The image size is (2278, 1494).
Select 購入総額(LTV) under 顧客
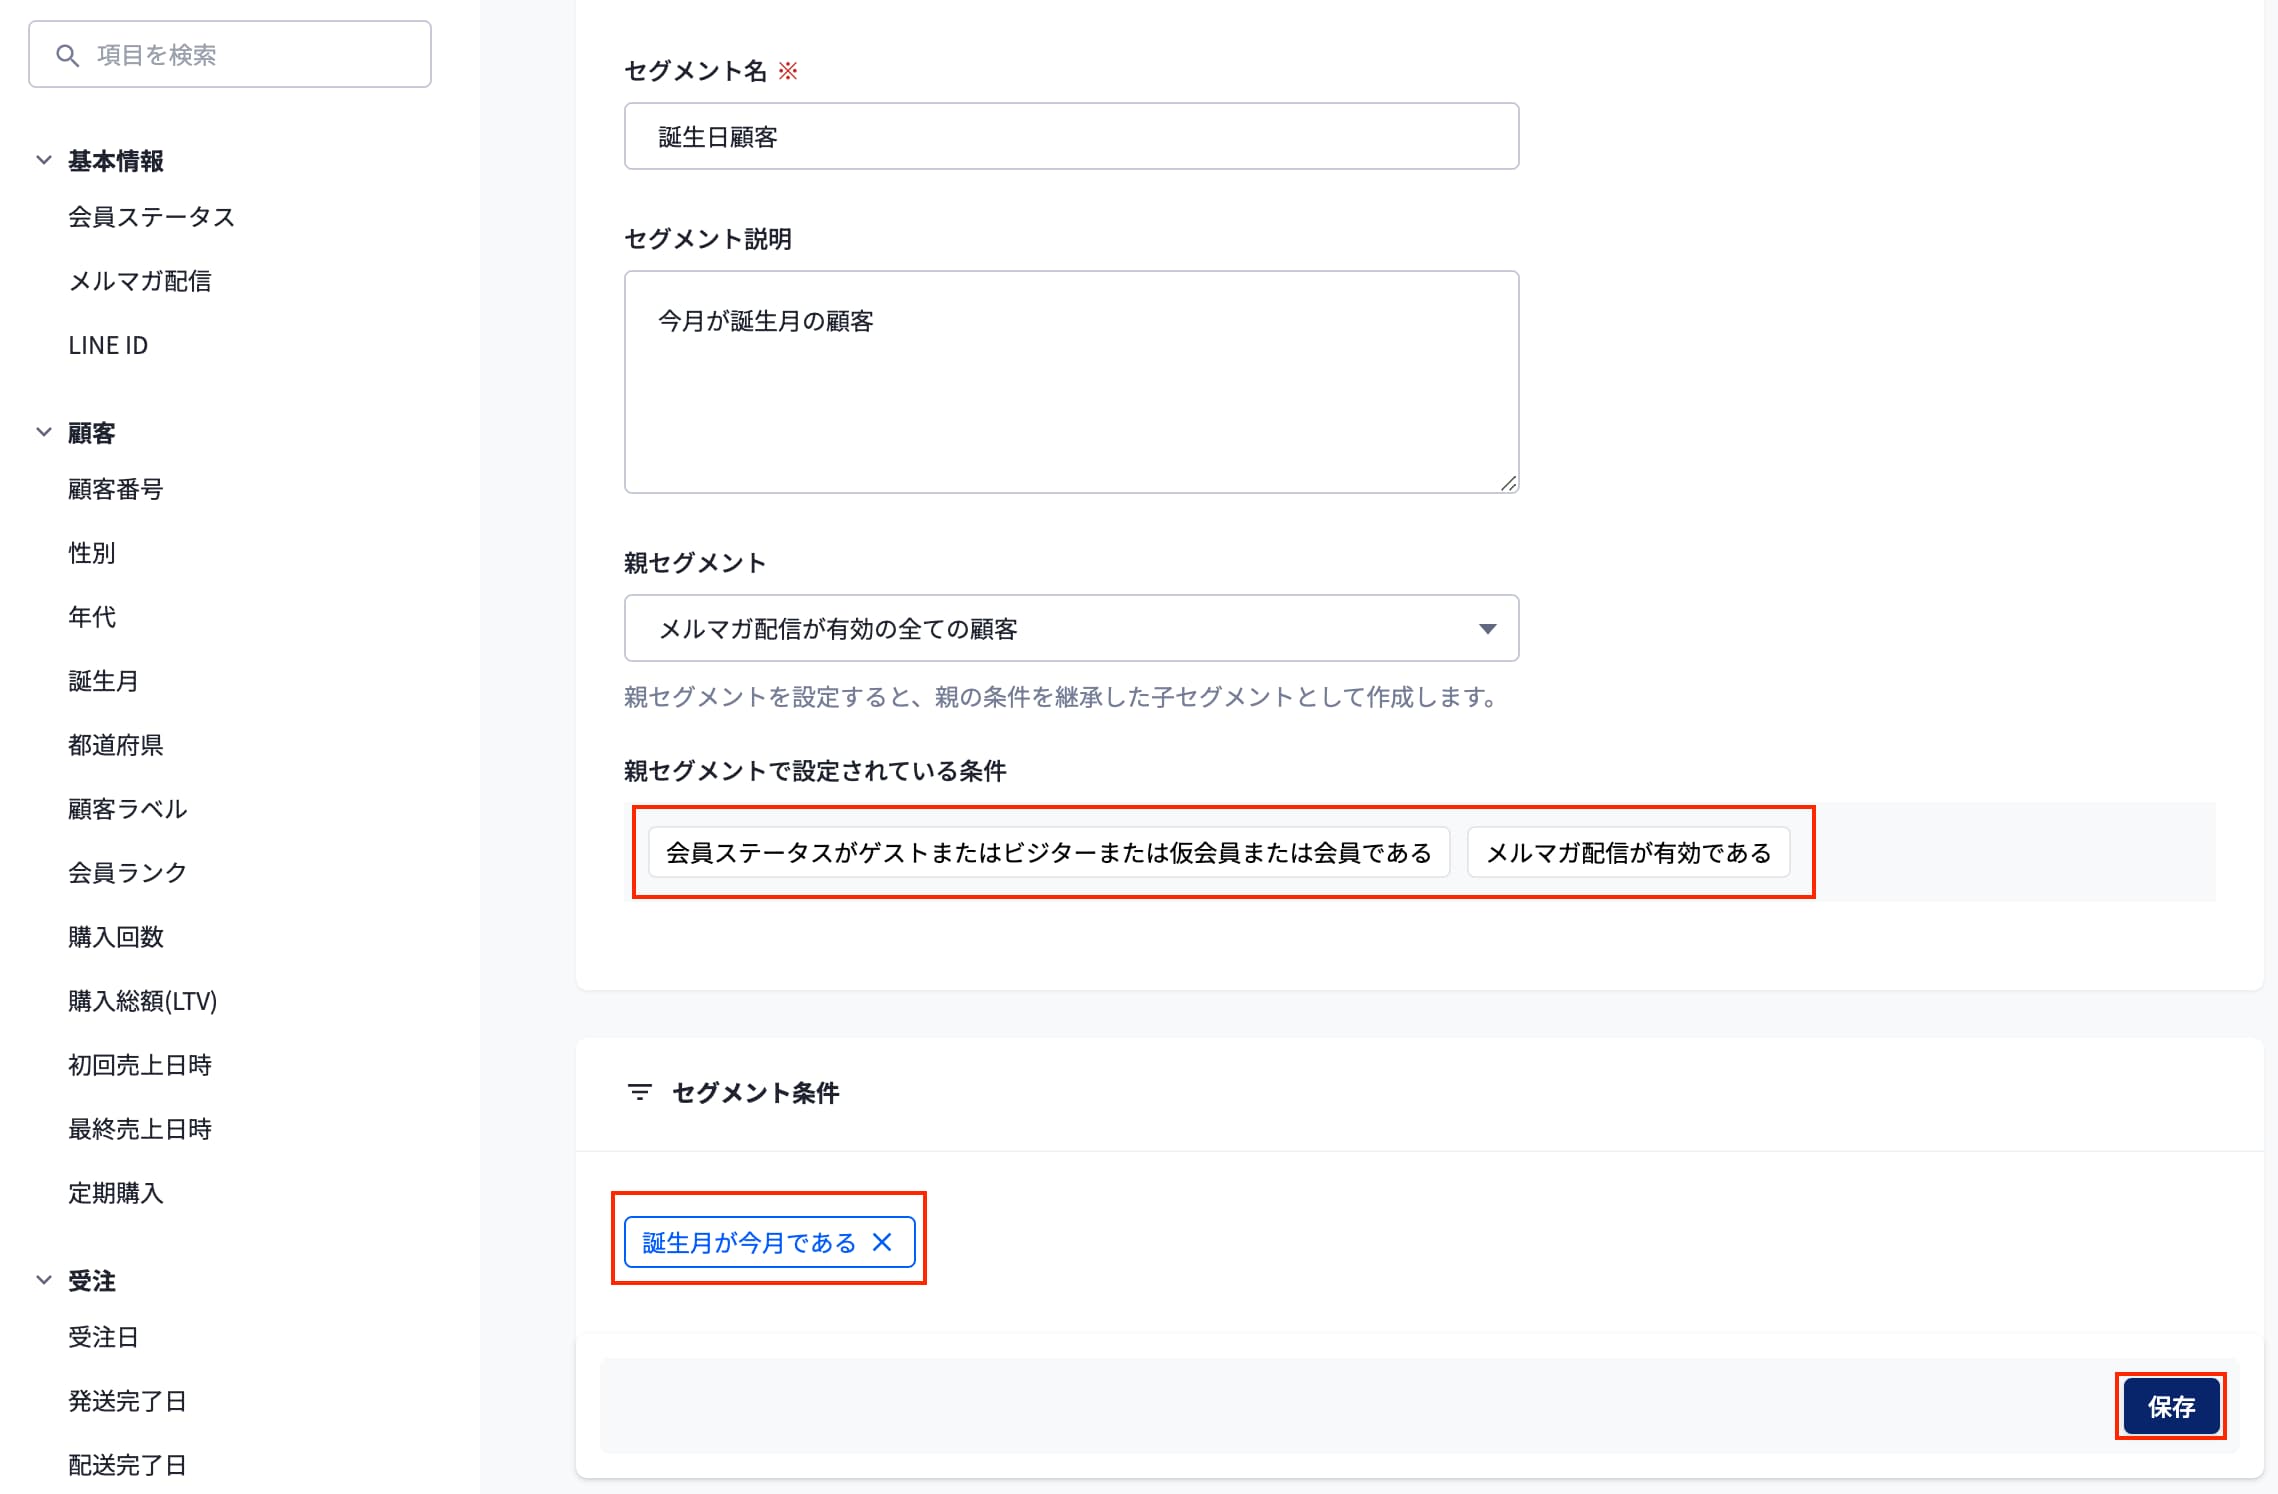coord(143,1001)
